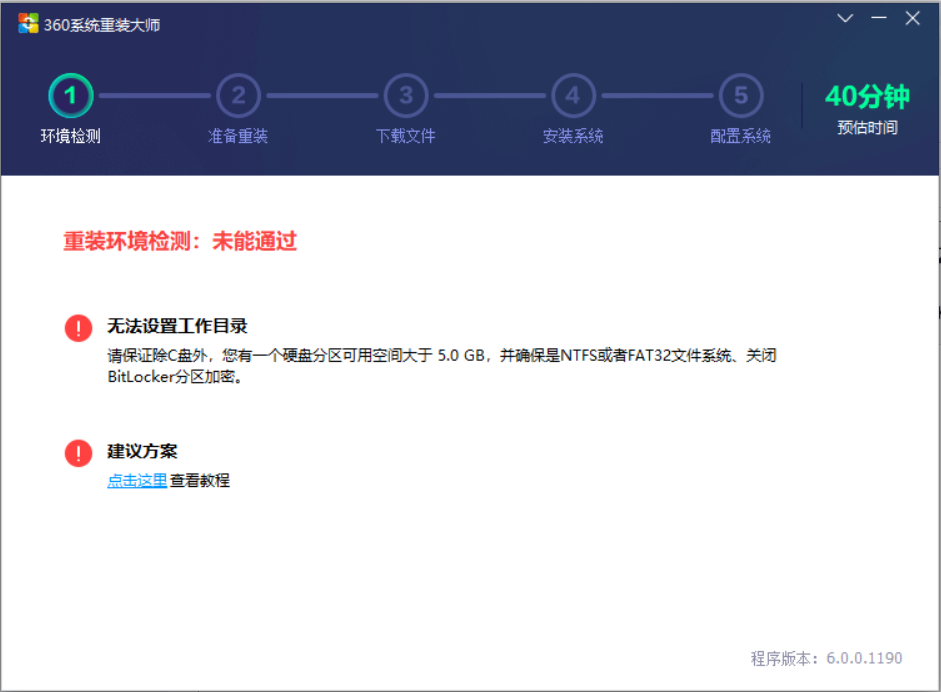The height and width of the screenshot is (692, 941).
Task: Select the 准备重装 step label
Action: 238,136
